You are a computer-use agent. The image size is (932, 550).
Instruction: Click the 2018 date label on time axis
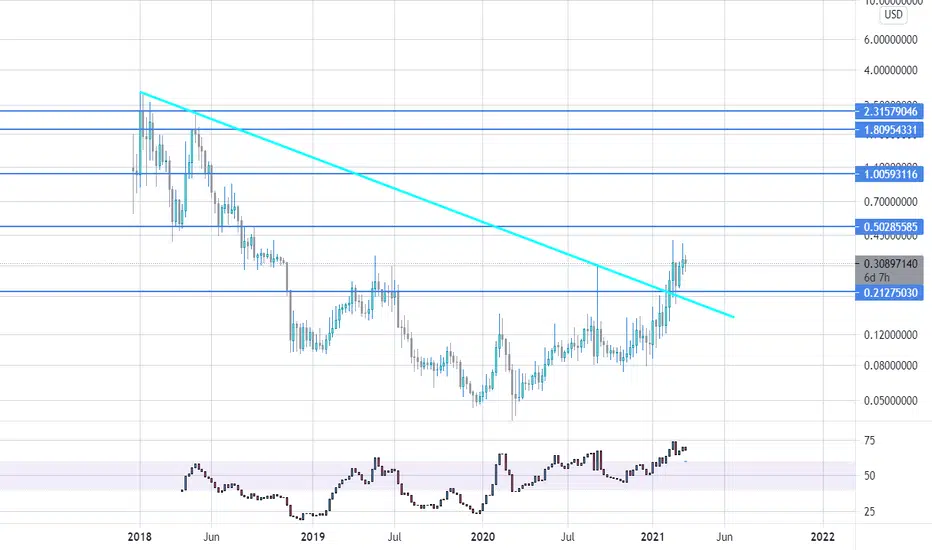tap(140, 537)
